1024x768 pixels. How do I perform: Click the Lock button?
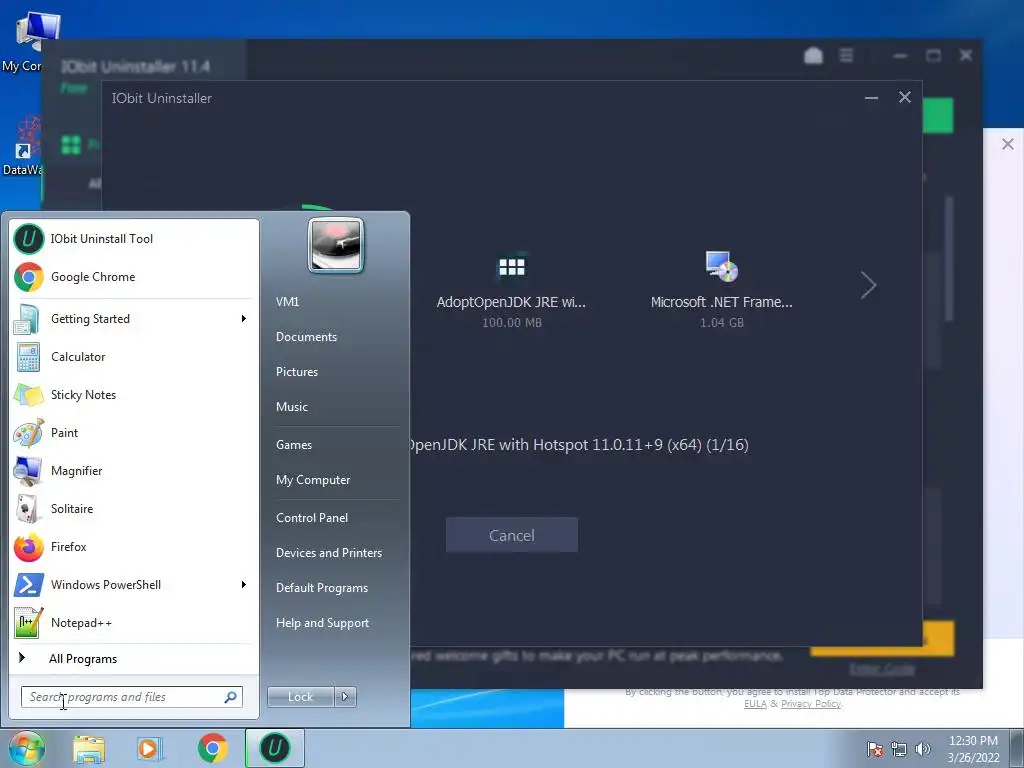(300, 697)
